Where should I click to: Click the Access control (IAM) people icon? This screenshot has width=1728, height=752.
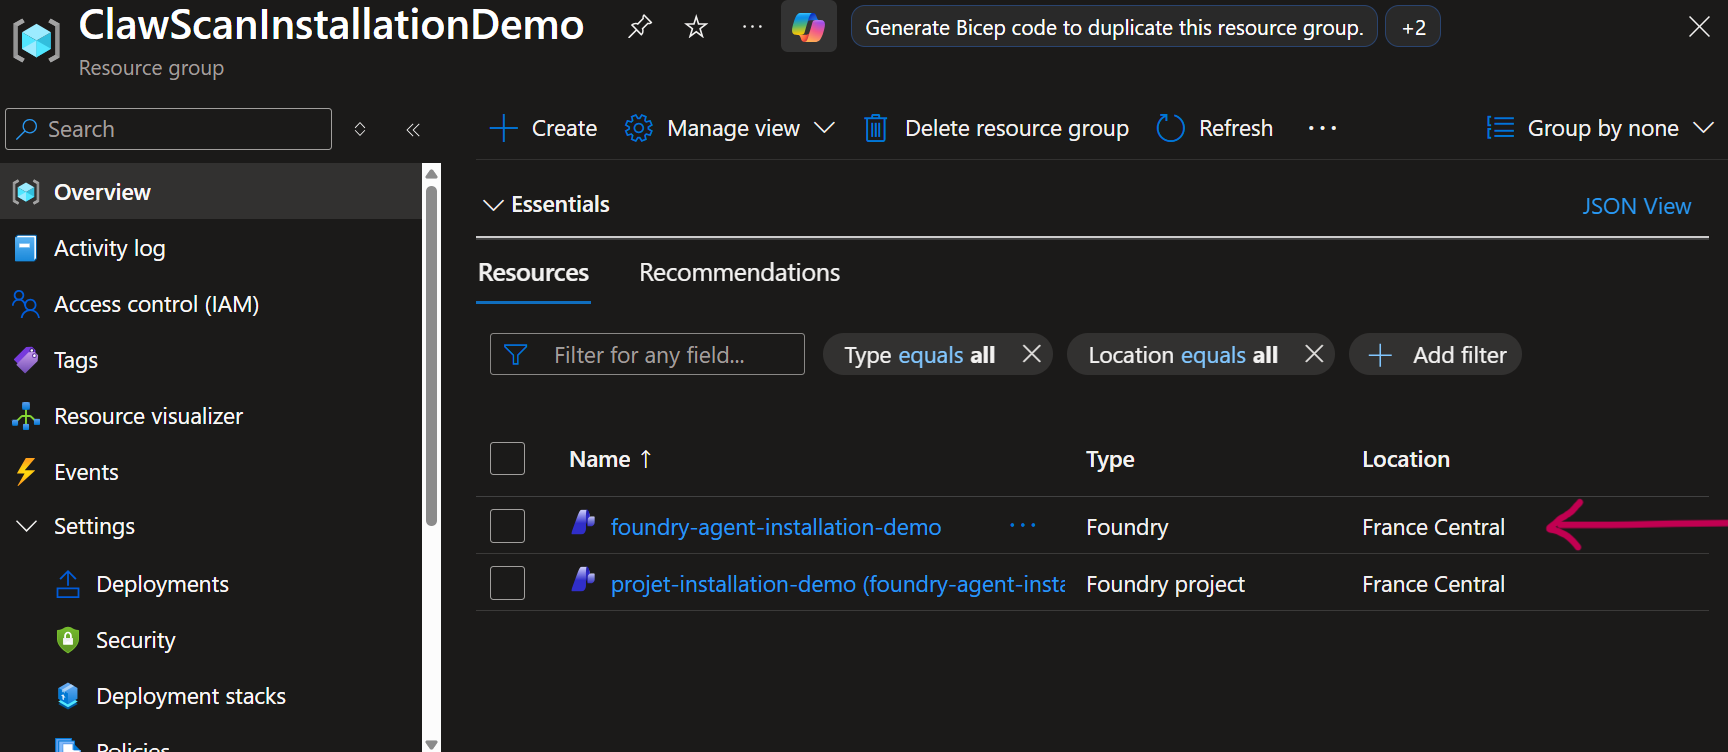26,304
